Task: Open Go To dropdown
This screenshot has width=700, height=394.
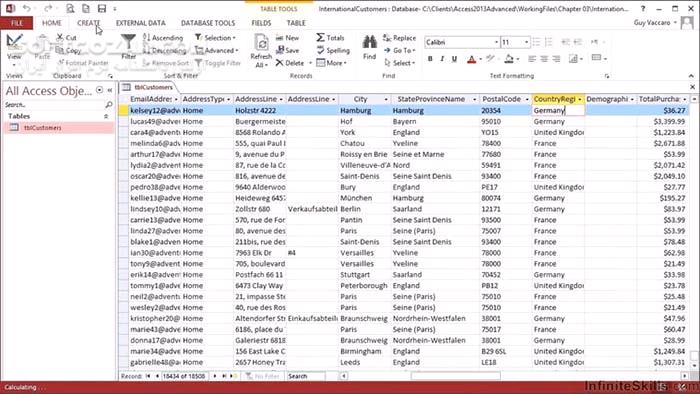Action: point(399,50)
